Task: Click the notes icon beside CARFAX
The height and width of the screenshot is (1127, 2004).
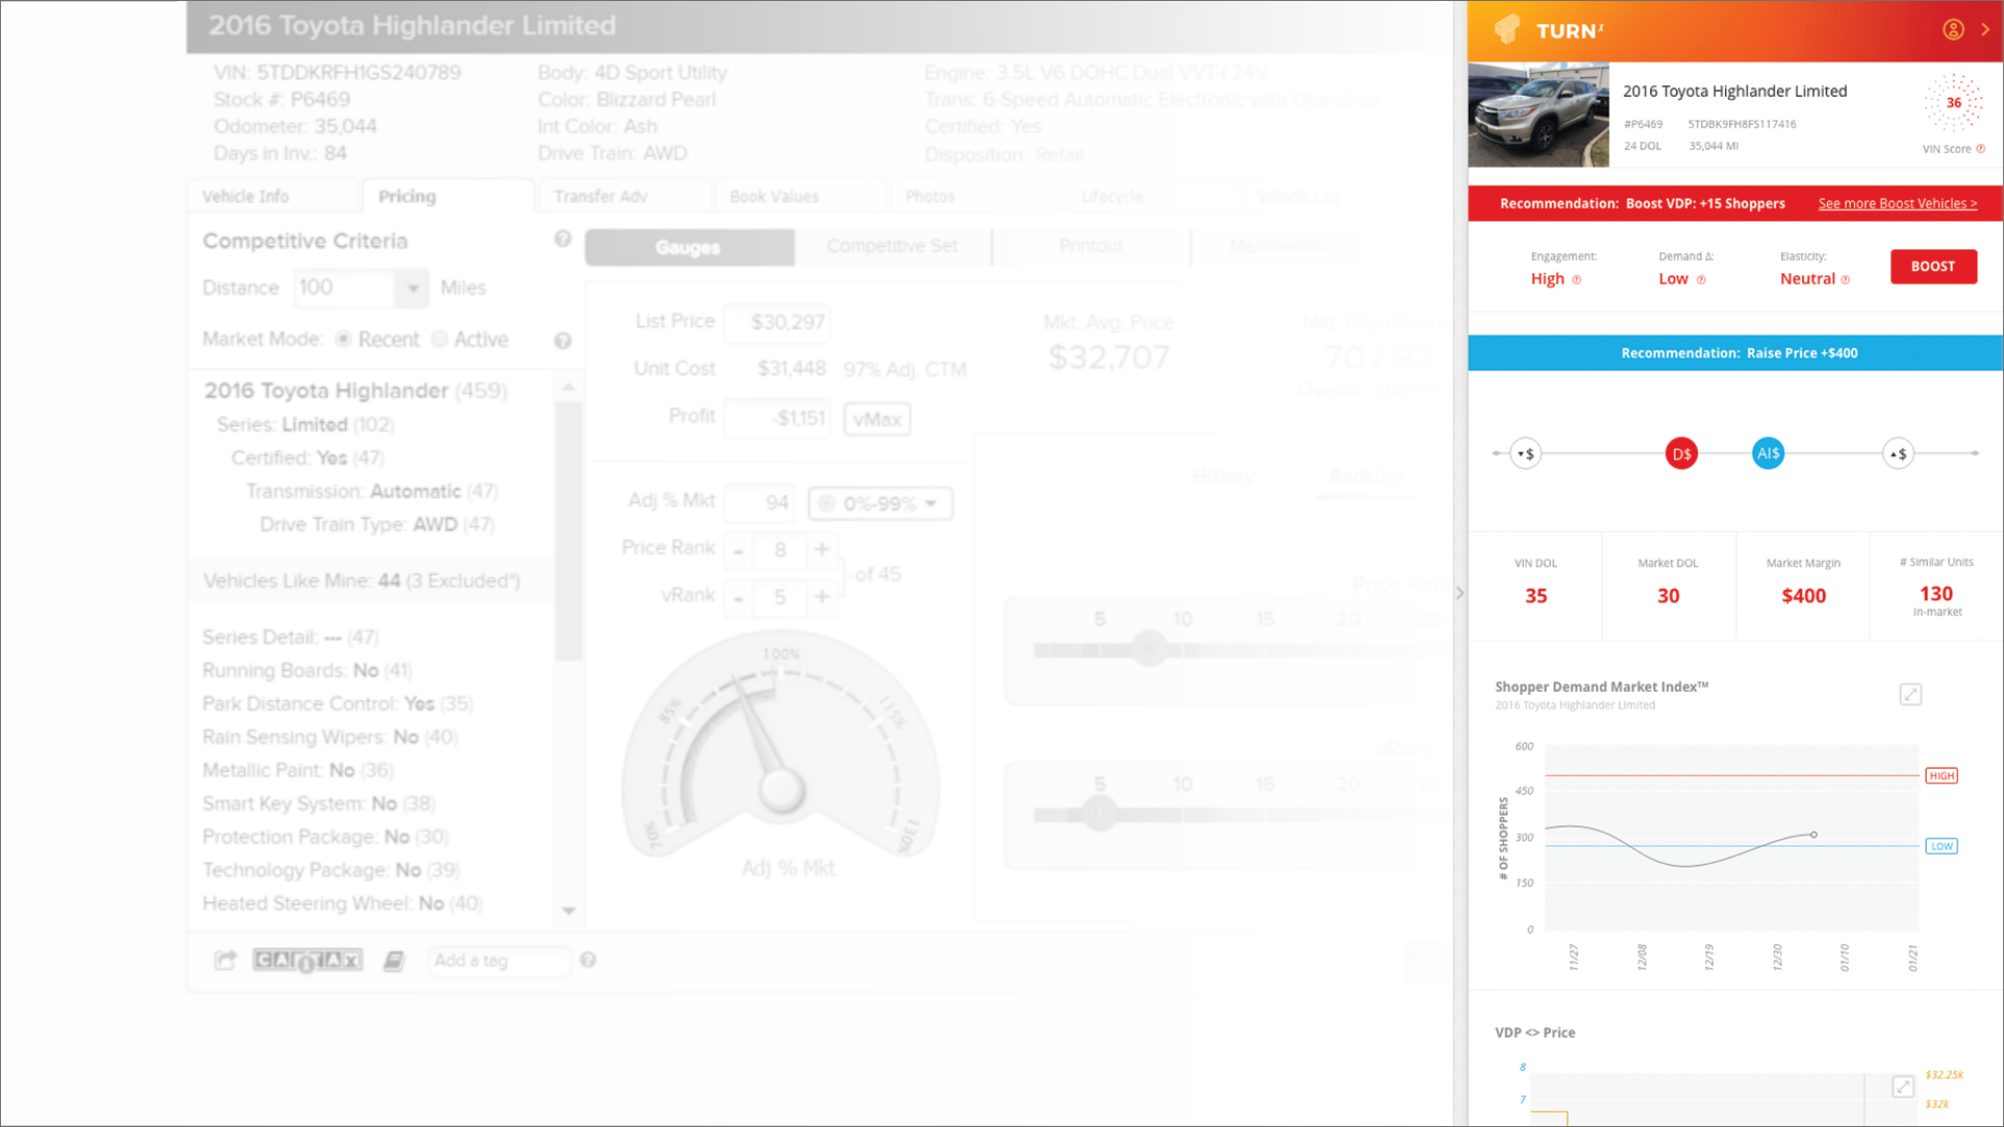Action: [x=394, y=960]
